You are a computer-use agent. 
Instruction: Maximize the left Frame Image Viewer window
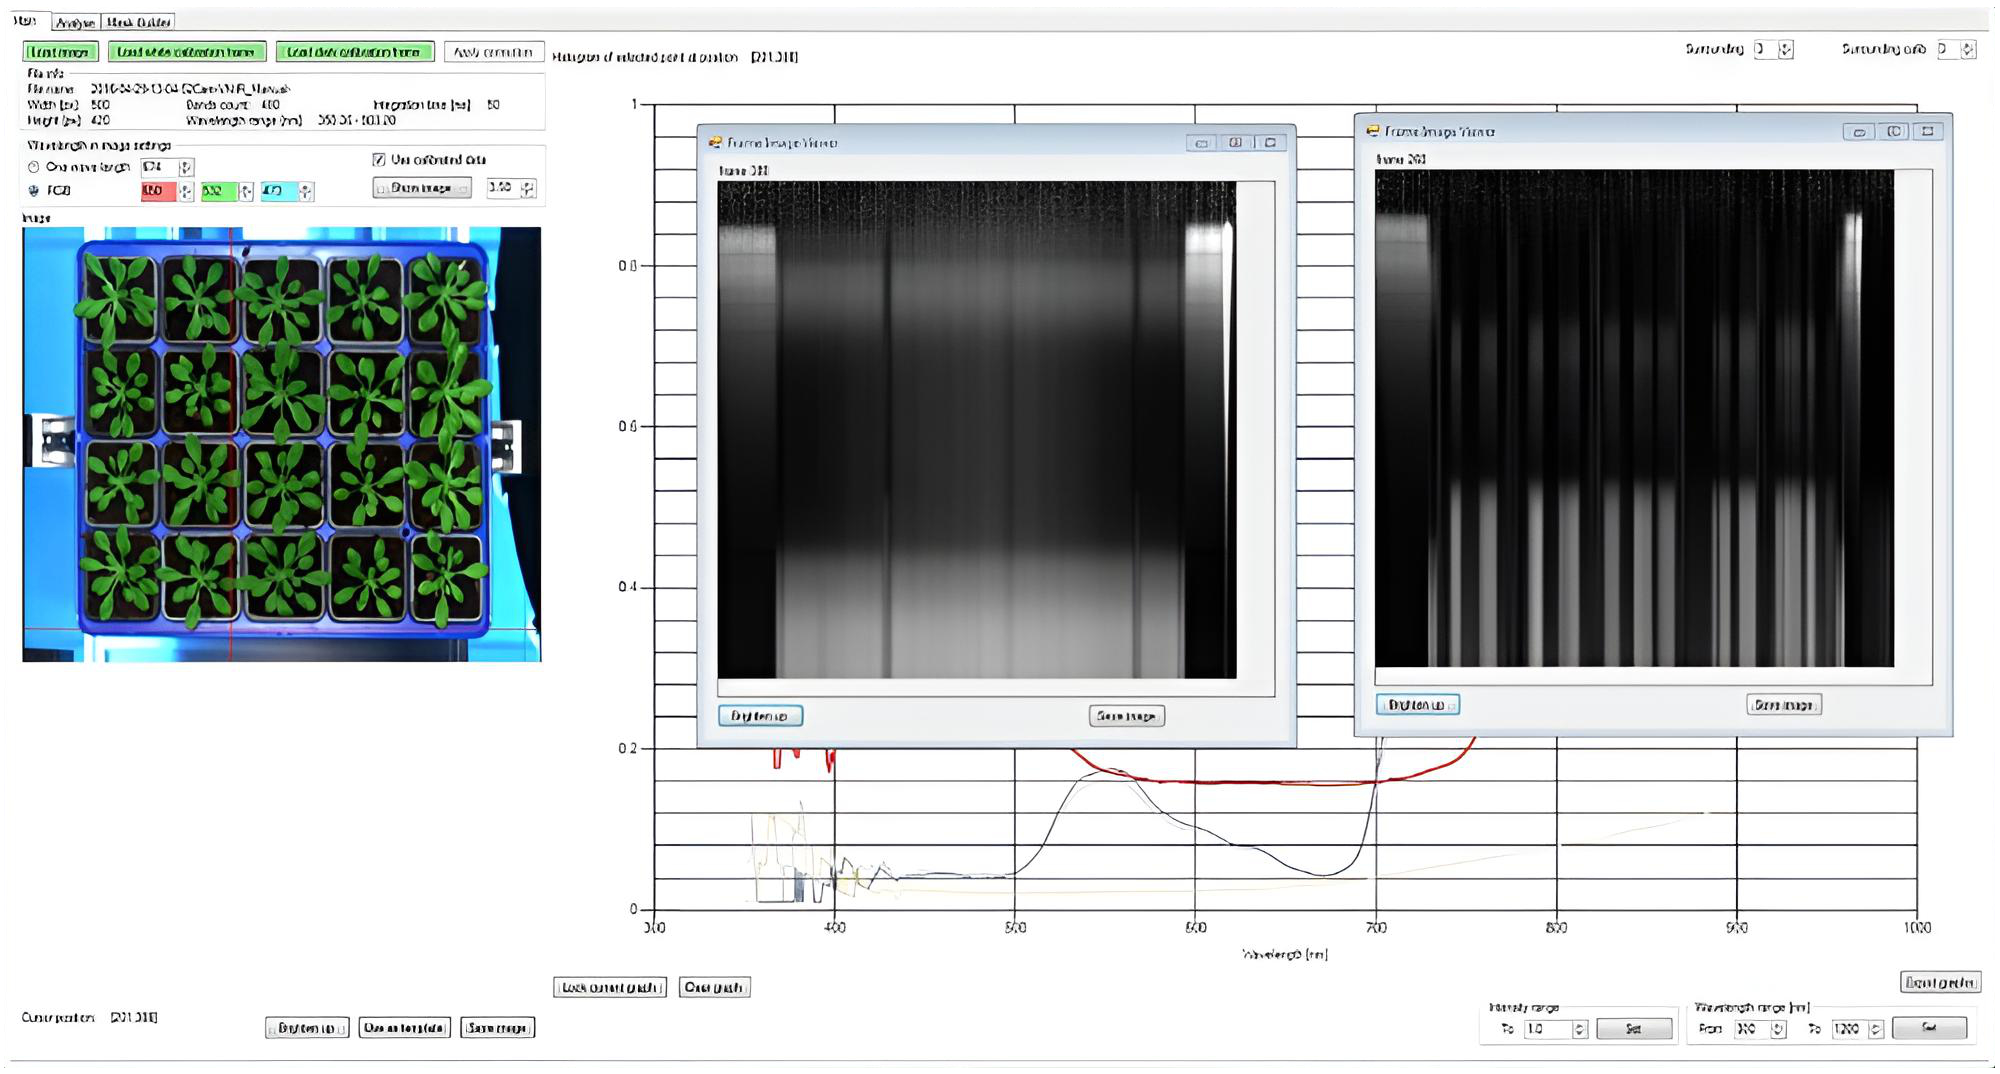(1236, 143)
